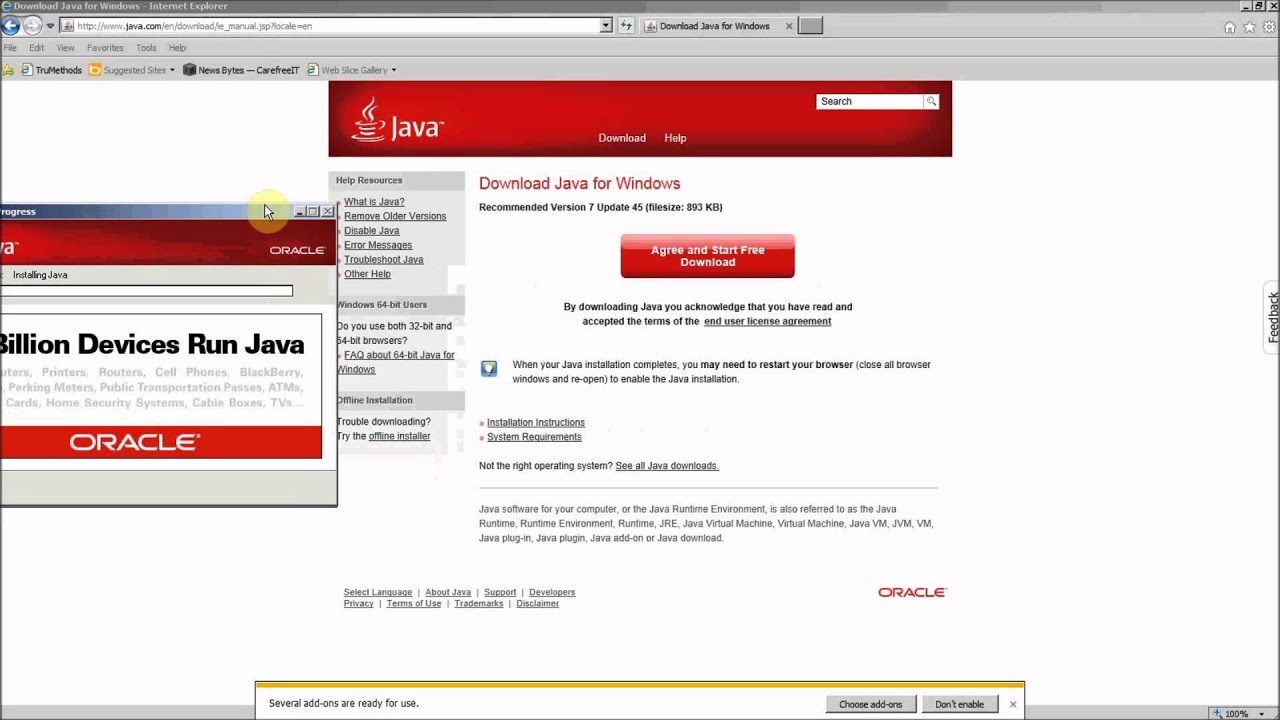Expand the address bar autocomplete dropdown

(605, 26)
